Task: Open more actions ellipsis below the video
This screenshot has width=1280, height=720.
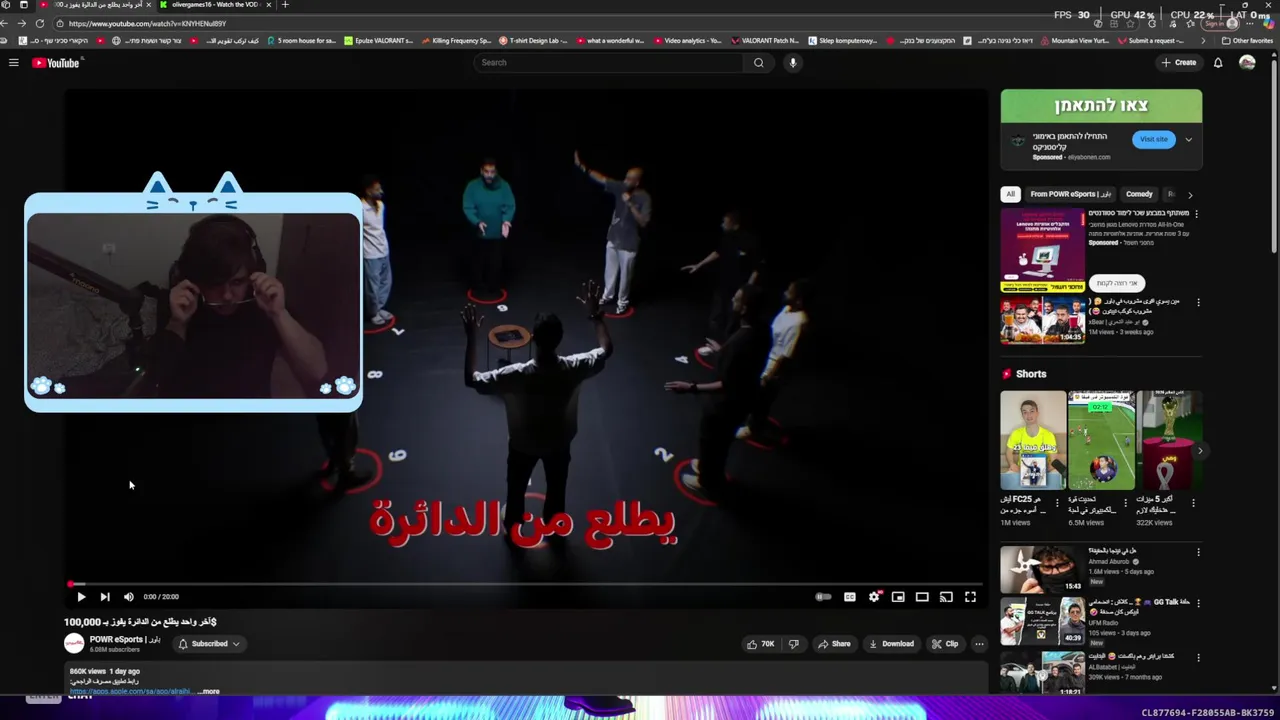Action: pyautogui.click(x=979, y=644)
